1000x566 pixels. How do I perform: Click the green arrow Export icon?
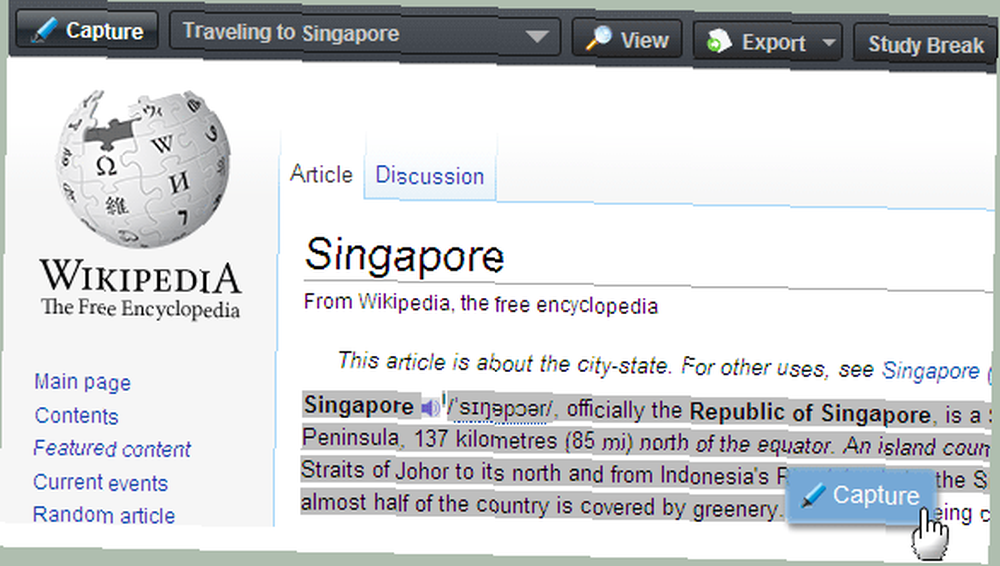718,41
